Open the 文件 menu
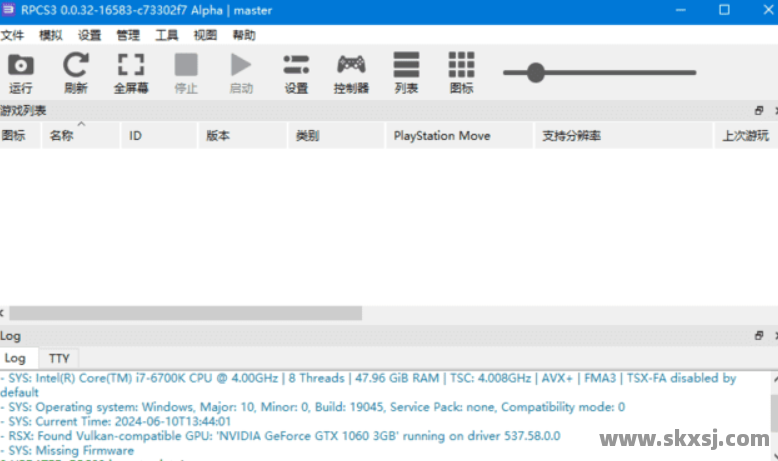Viewport: 778px width, 461px height. pyautogui.click(x=12, y=34)
